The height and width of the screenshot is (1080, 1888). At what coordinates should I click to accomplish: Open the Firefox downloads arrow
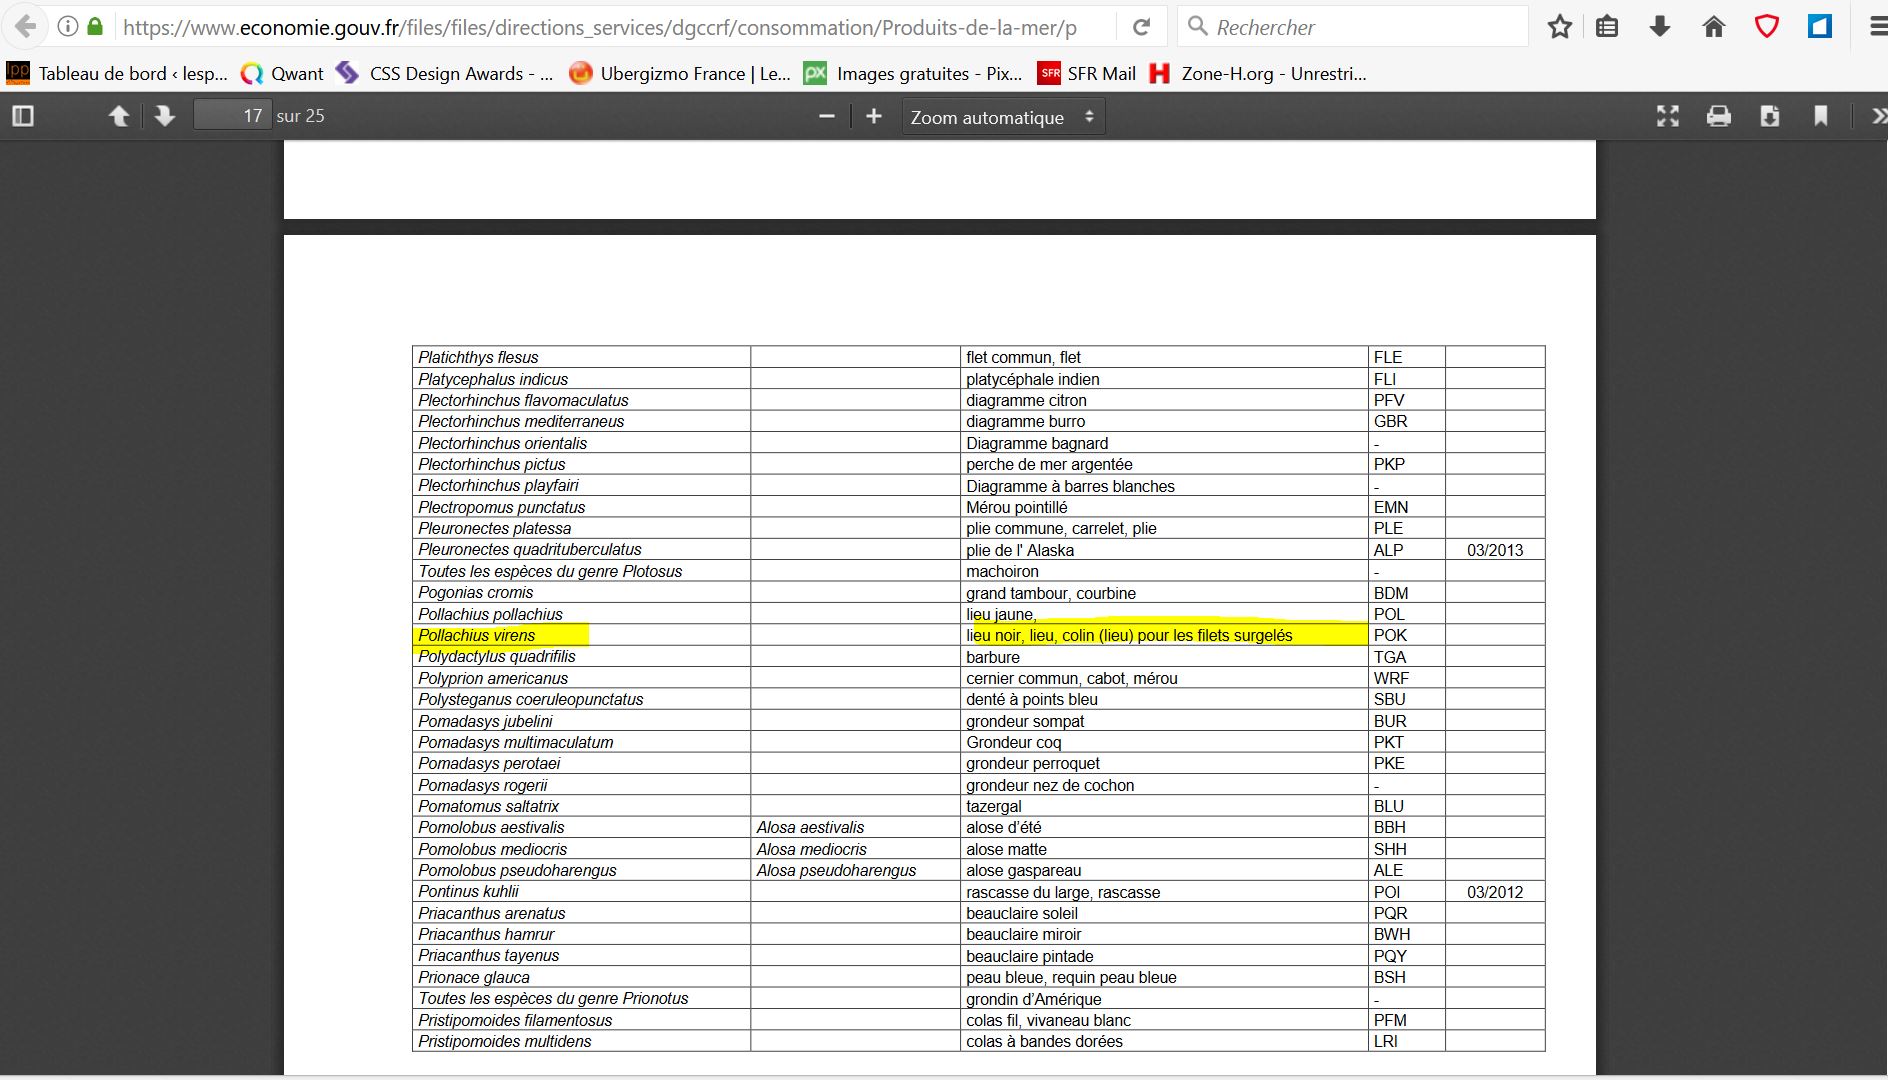pyautogui.click(x=1660, y=27)
